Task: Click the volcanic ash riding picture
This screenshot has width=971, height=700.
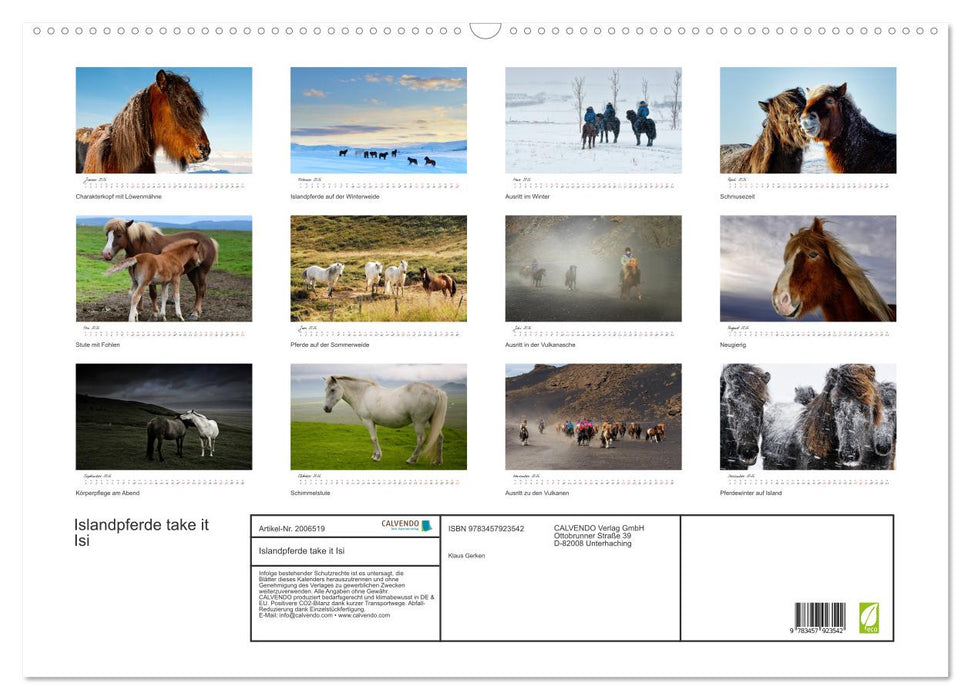Action: [593, 268]
